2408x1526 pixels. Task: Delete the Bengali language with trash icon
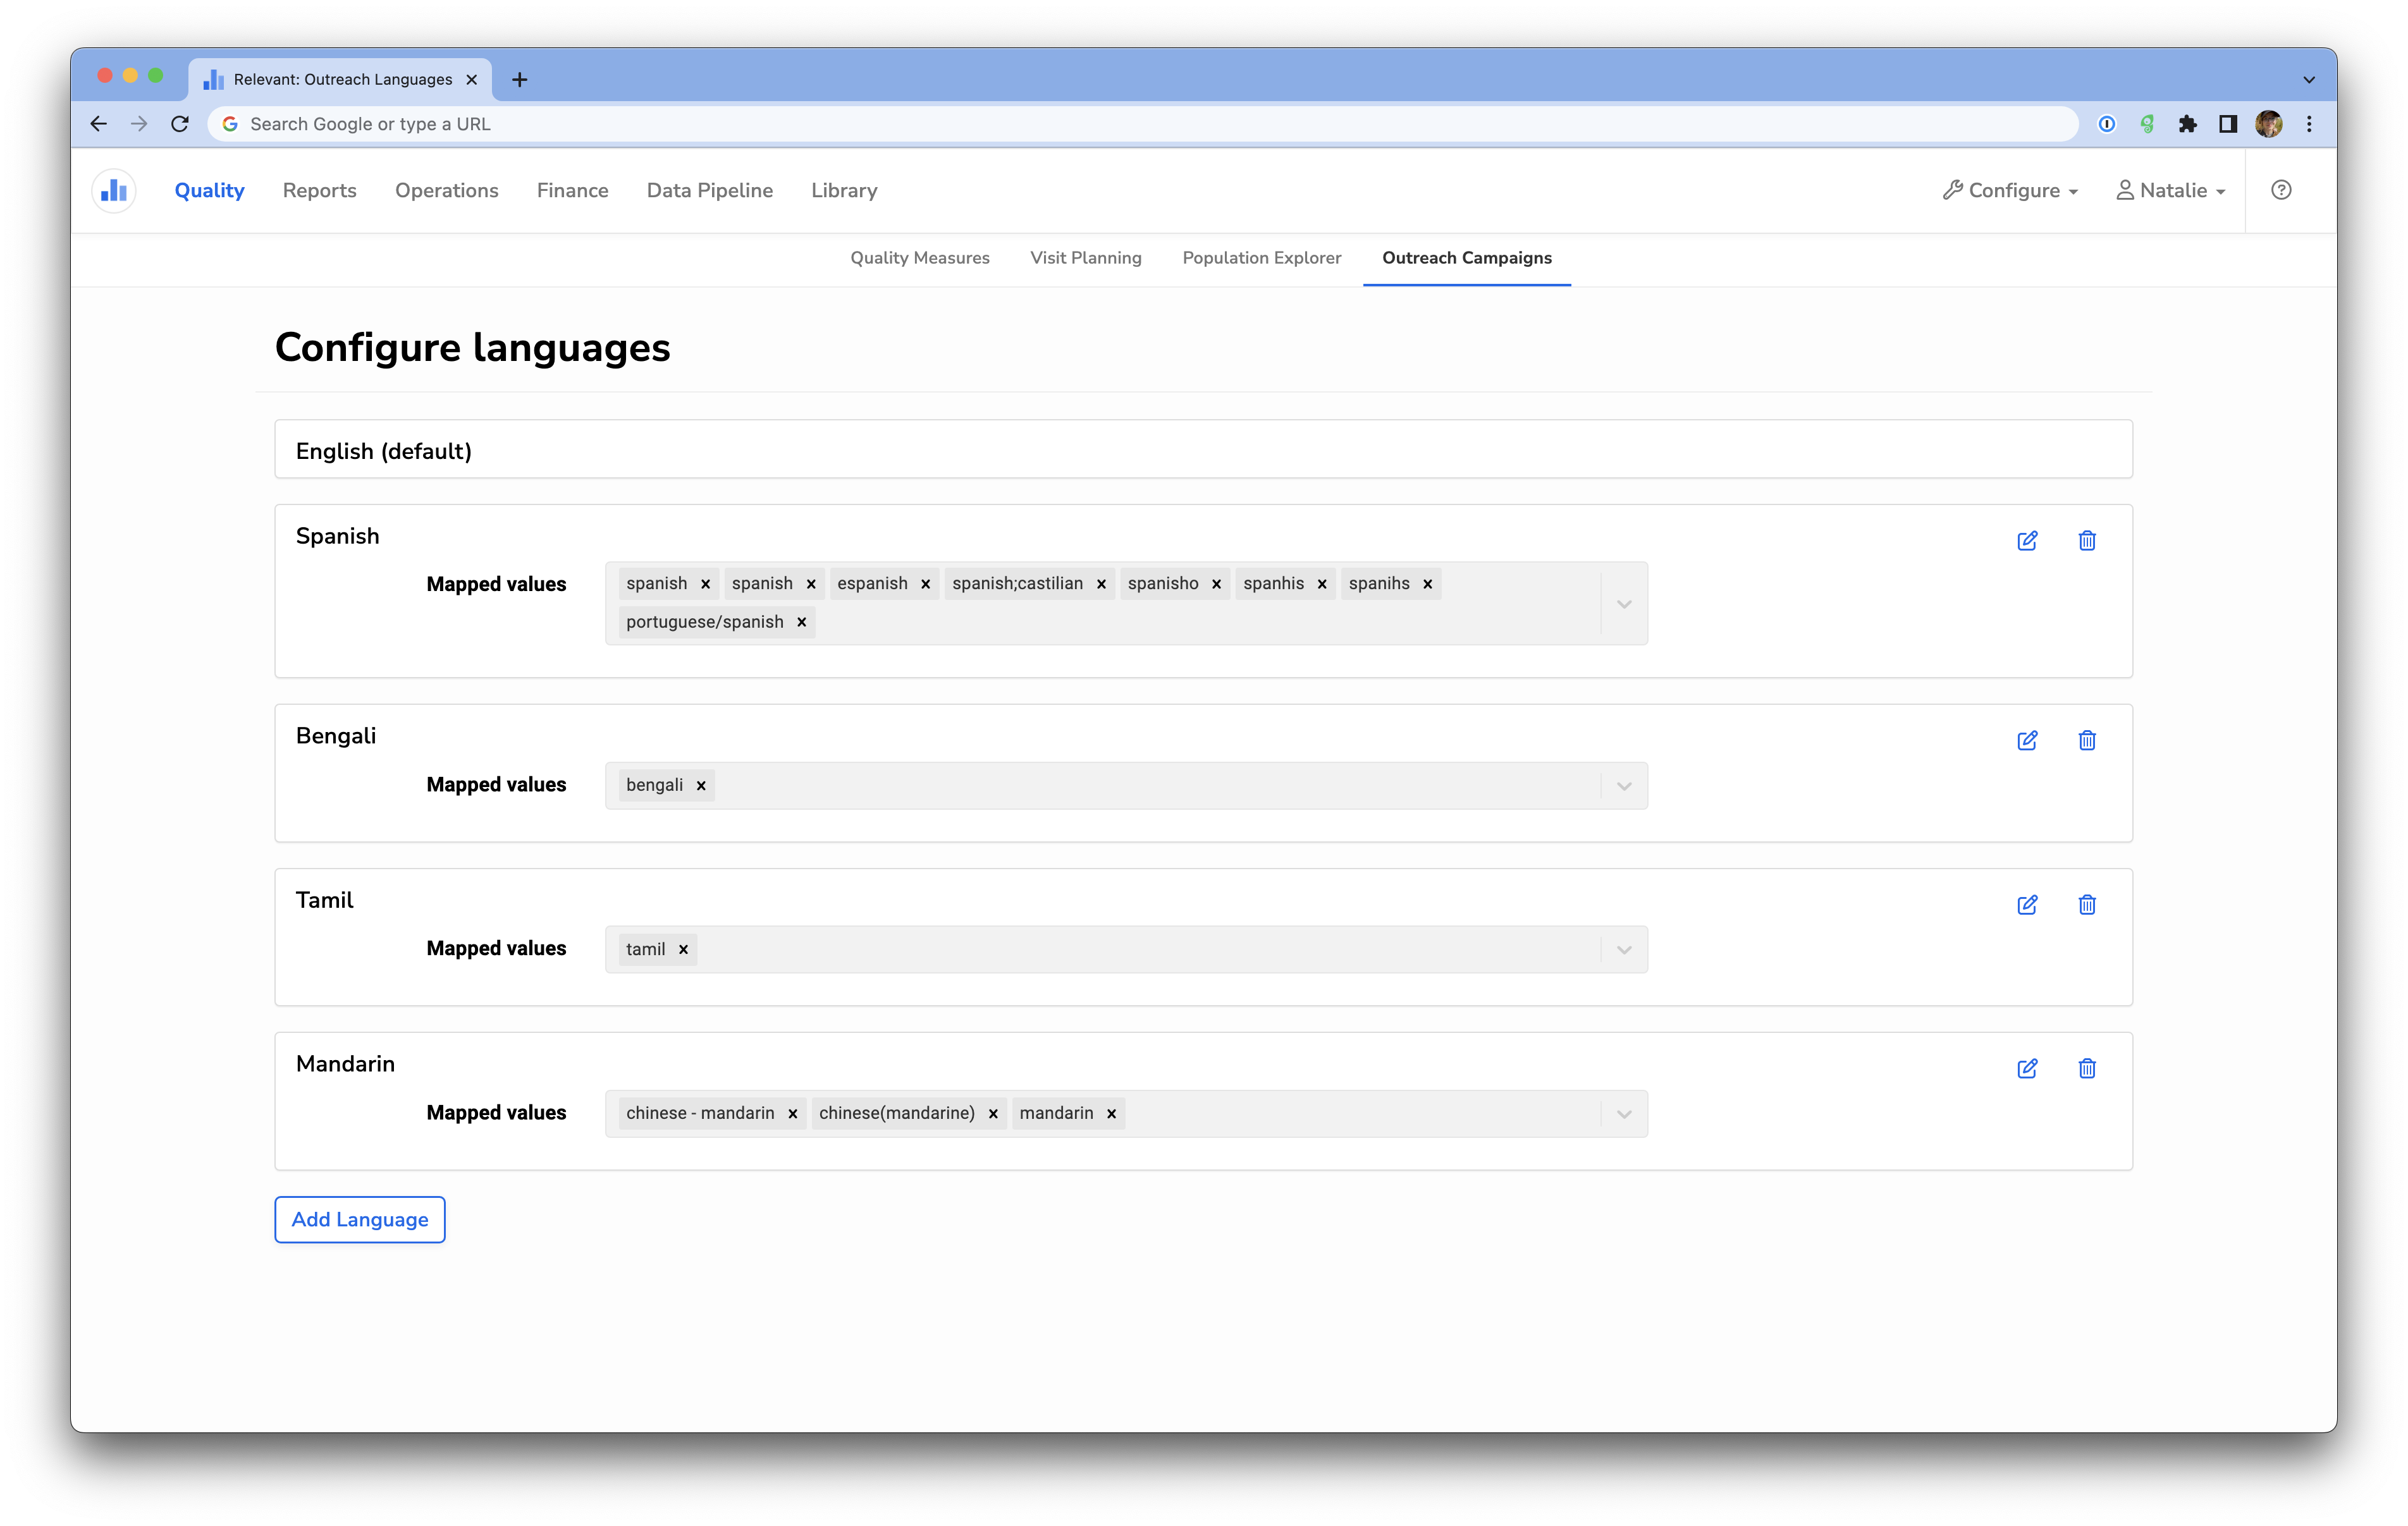[2087, 741]
